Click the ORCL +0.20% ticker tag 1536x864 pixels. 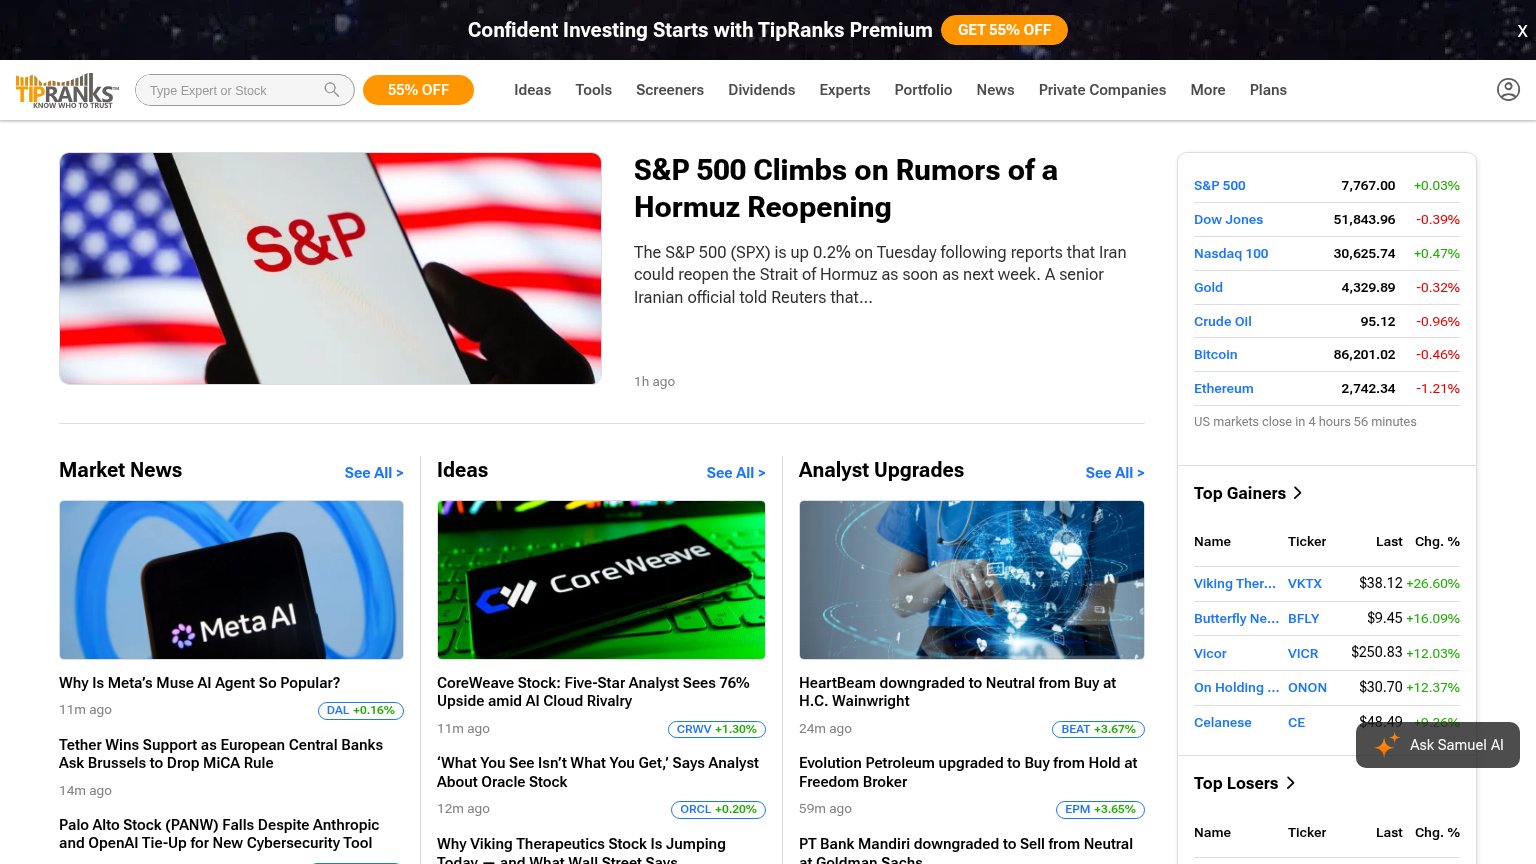click(718, 809)
